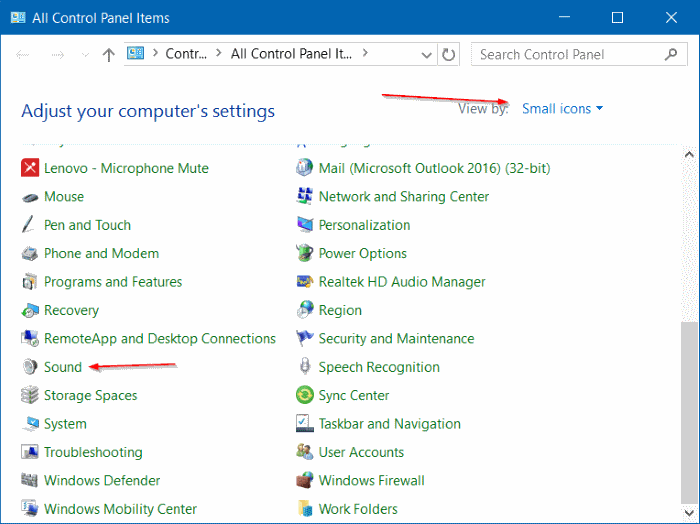Click the Windows Firewall icon
The width and height of the screenshot is (700, 524).
click(x=304, y=480)
